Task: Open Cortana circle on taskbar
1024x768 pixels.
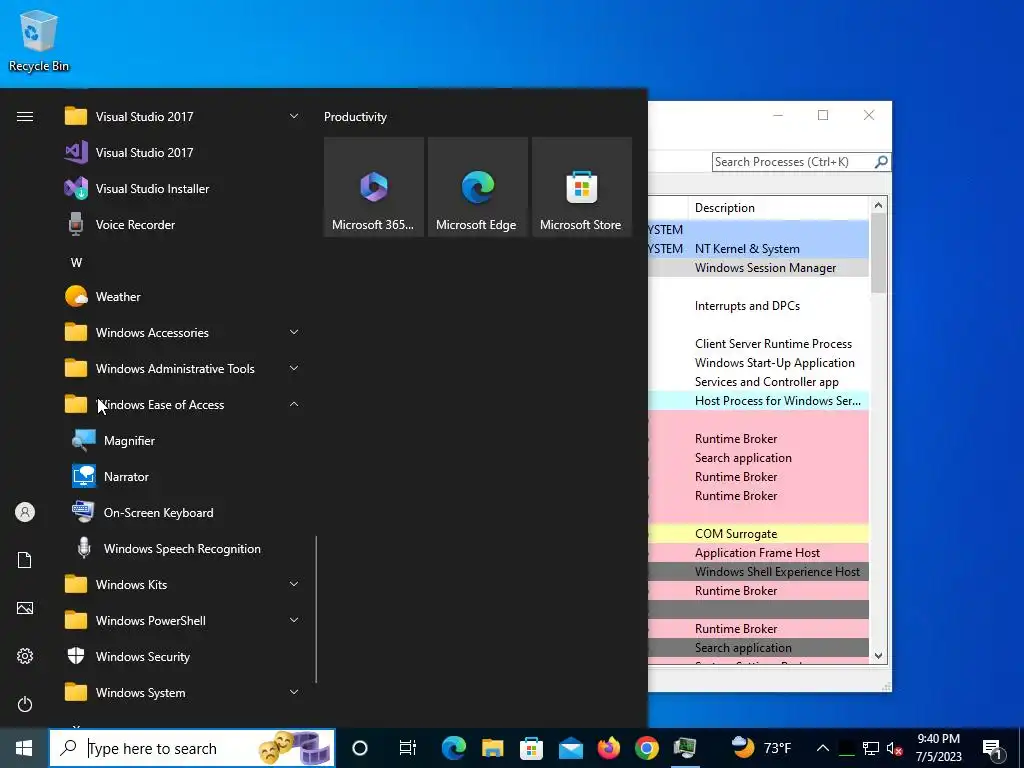Action: [360, 748]
